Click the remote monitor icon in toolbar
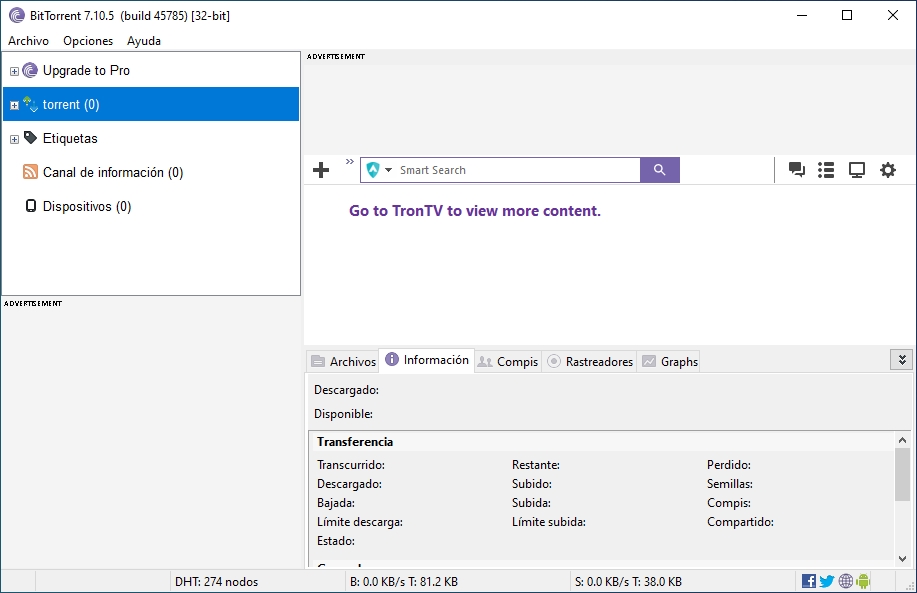Viewport: 917px width, 593px height. pos(857,170)
